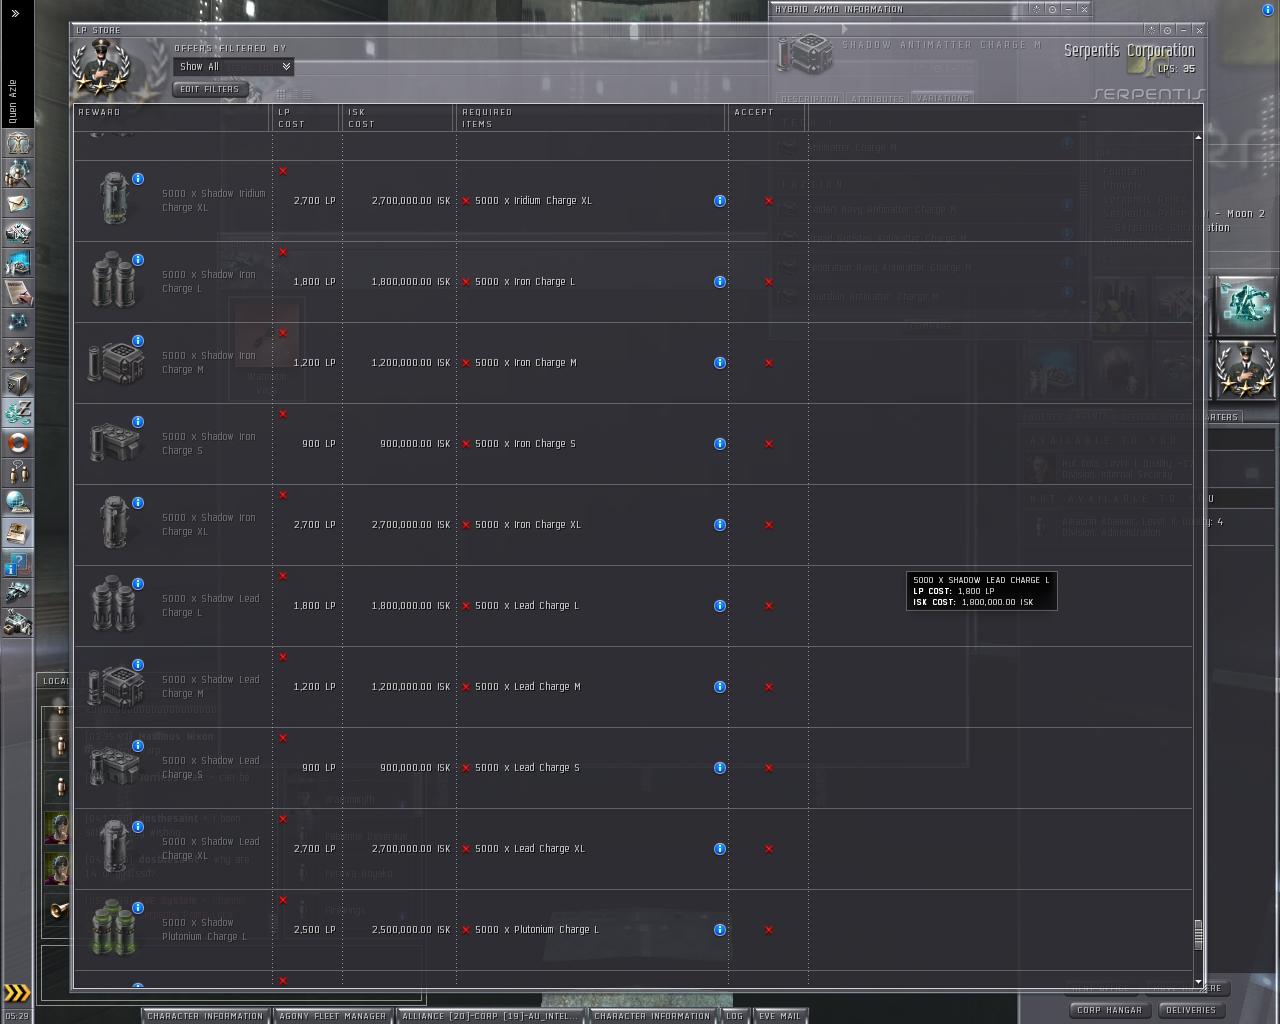This screenshot has width=1280, height=1024.
Task: Click the '5000 x Iron Charge XL' required item text
Action: click(528, 525)
